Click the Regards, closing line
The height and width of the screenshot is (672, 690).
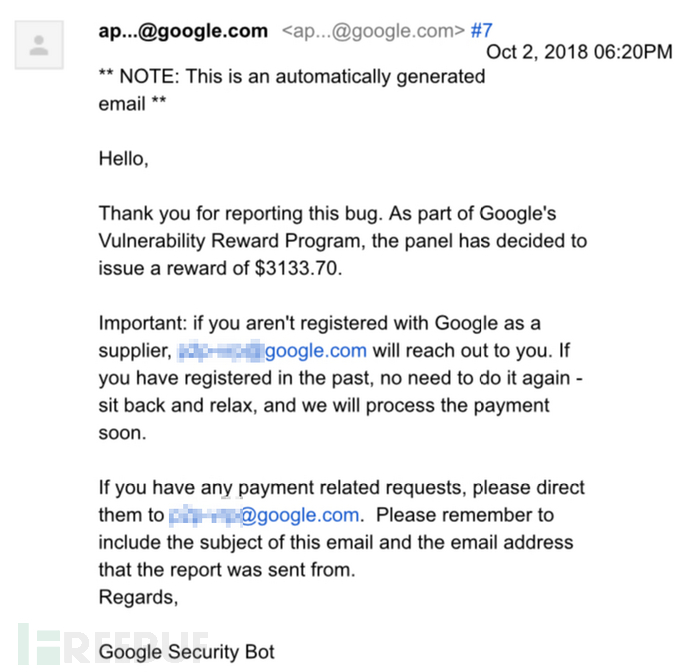138,597
